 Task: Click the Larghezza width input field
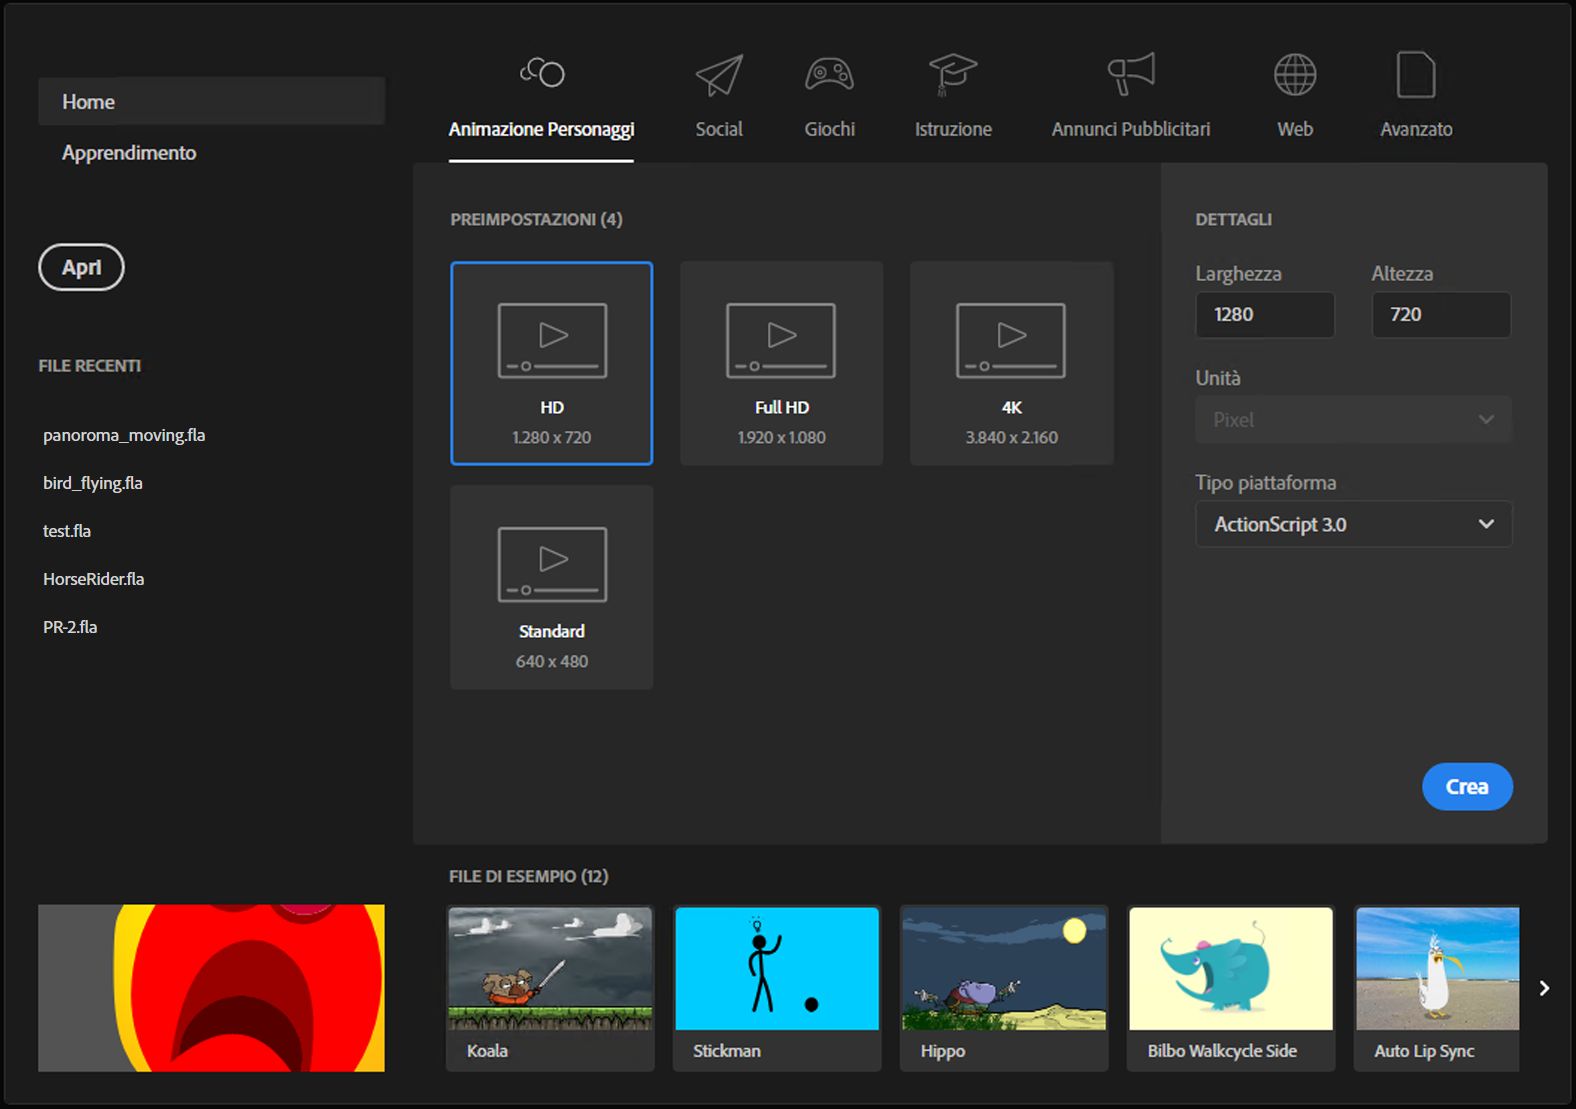[1264, 314]
